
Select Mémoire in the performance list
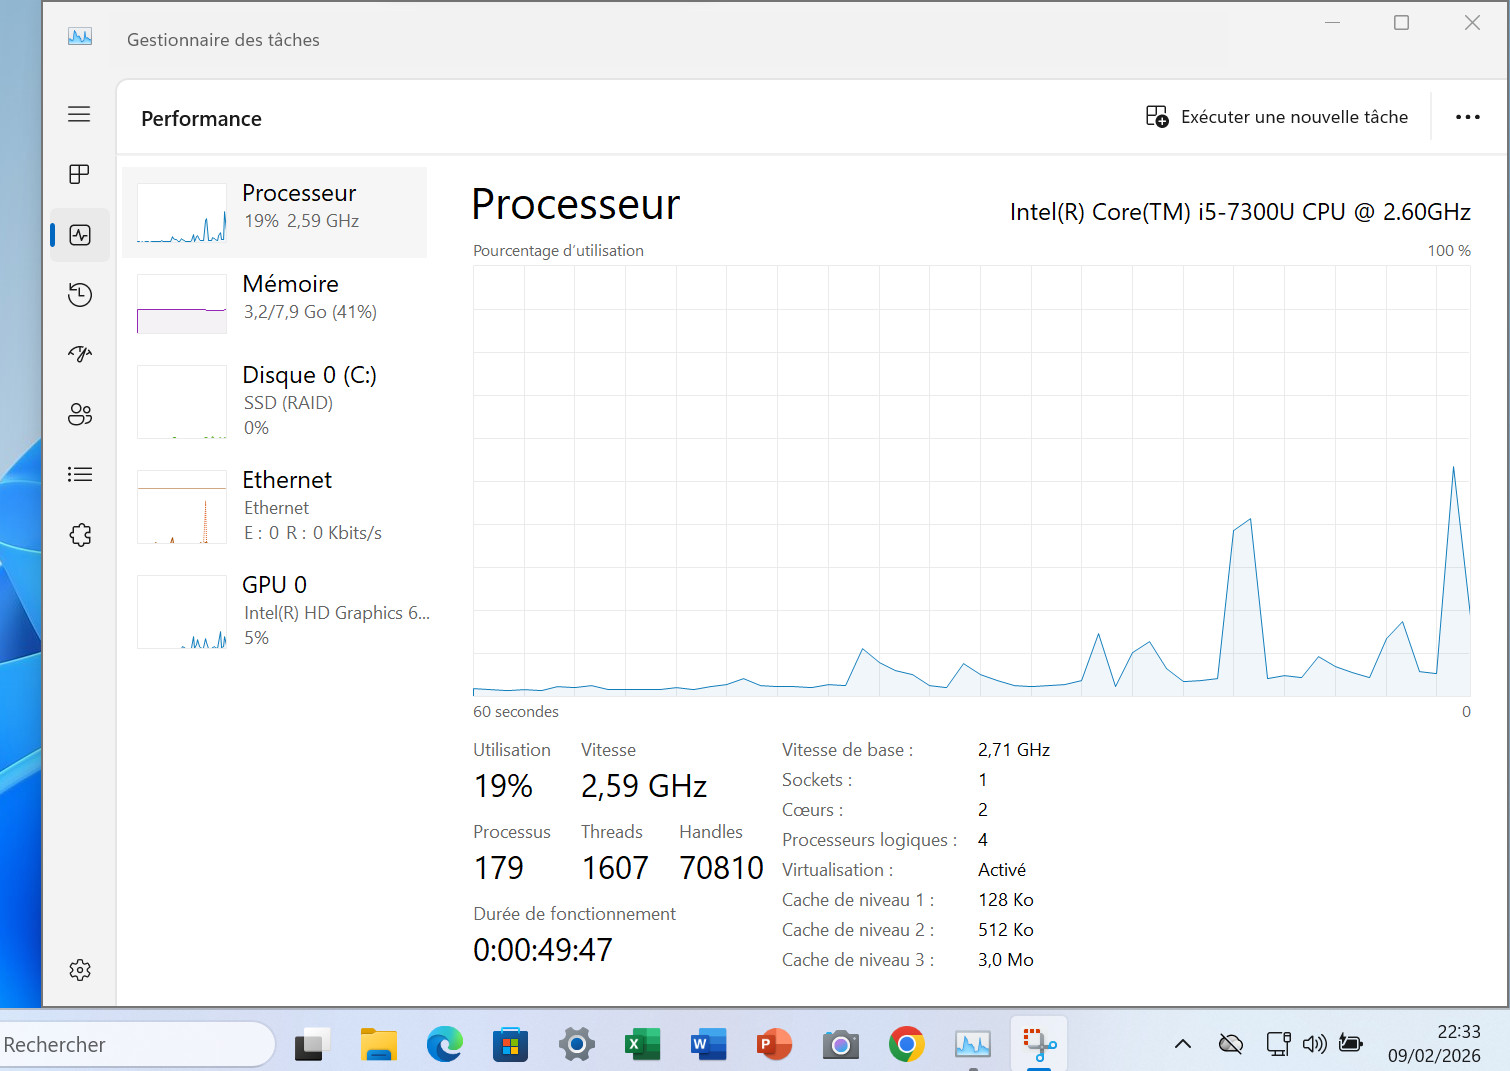coord(274,303)
